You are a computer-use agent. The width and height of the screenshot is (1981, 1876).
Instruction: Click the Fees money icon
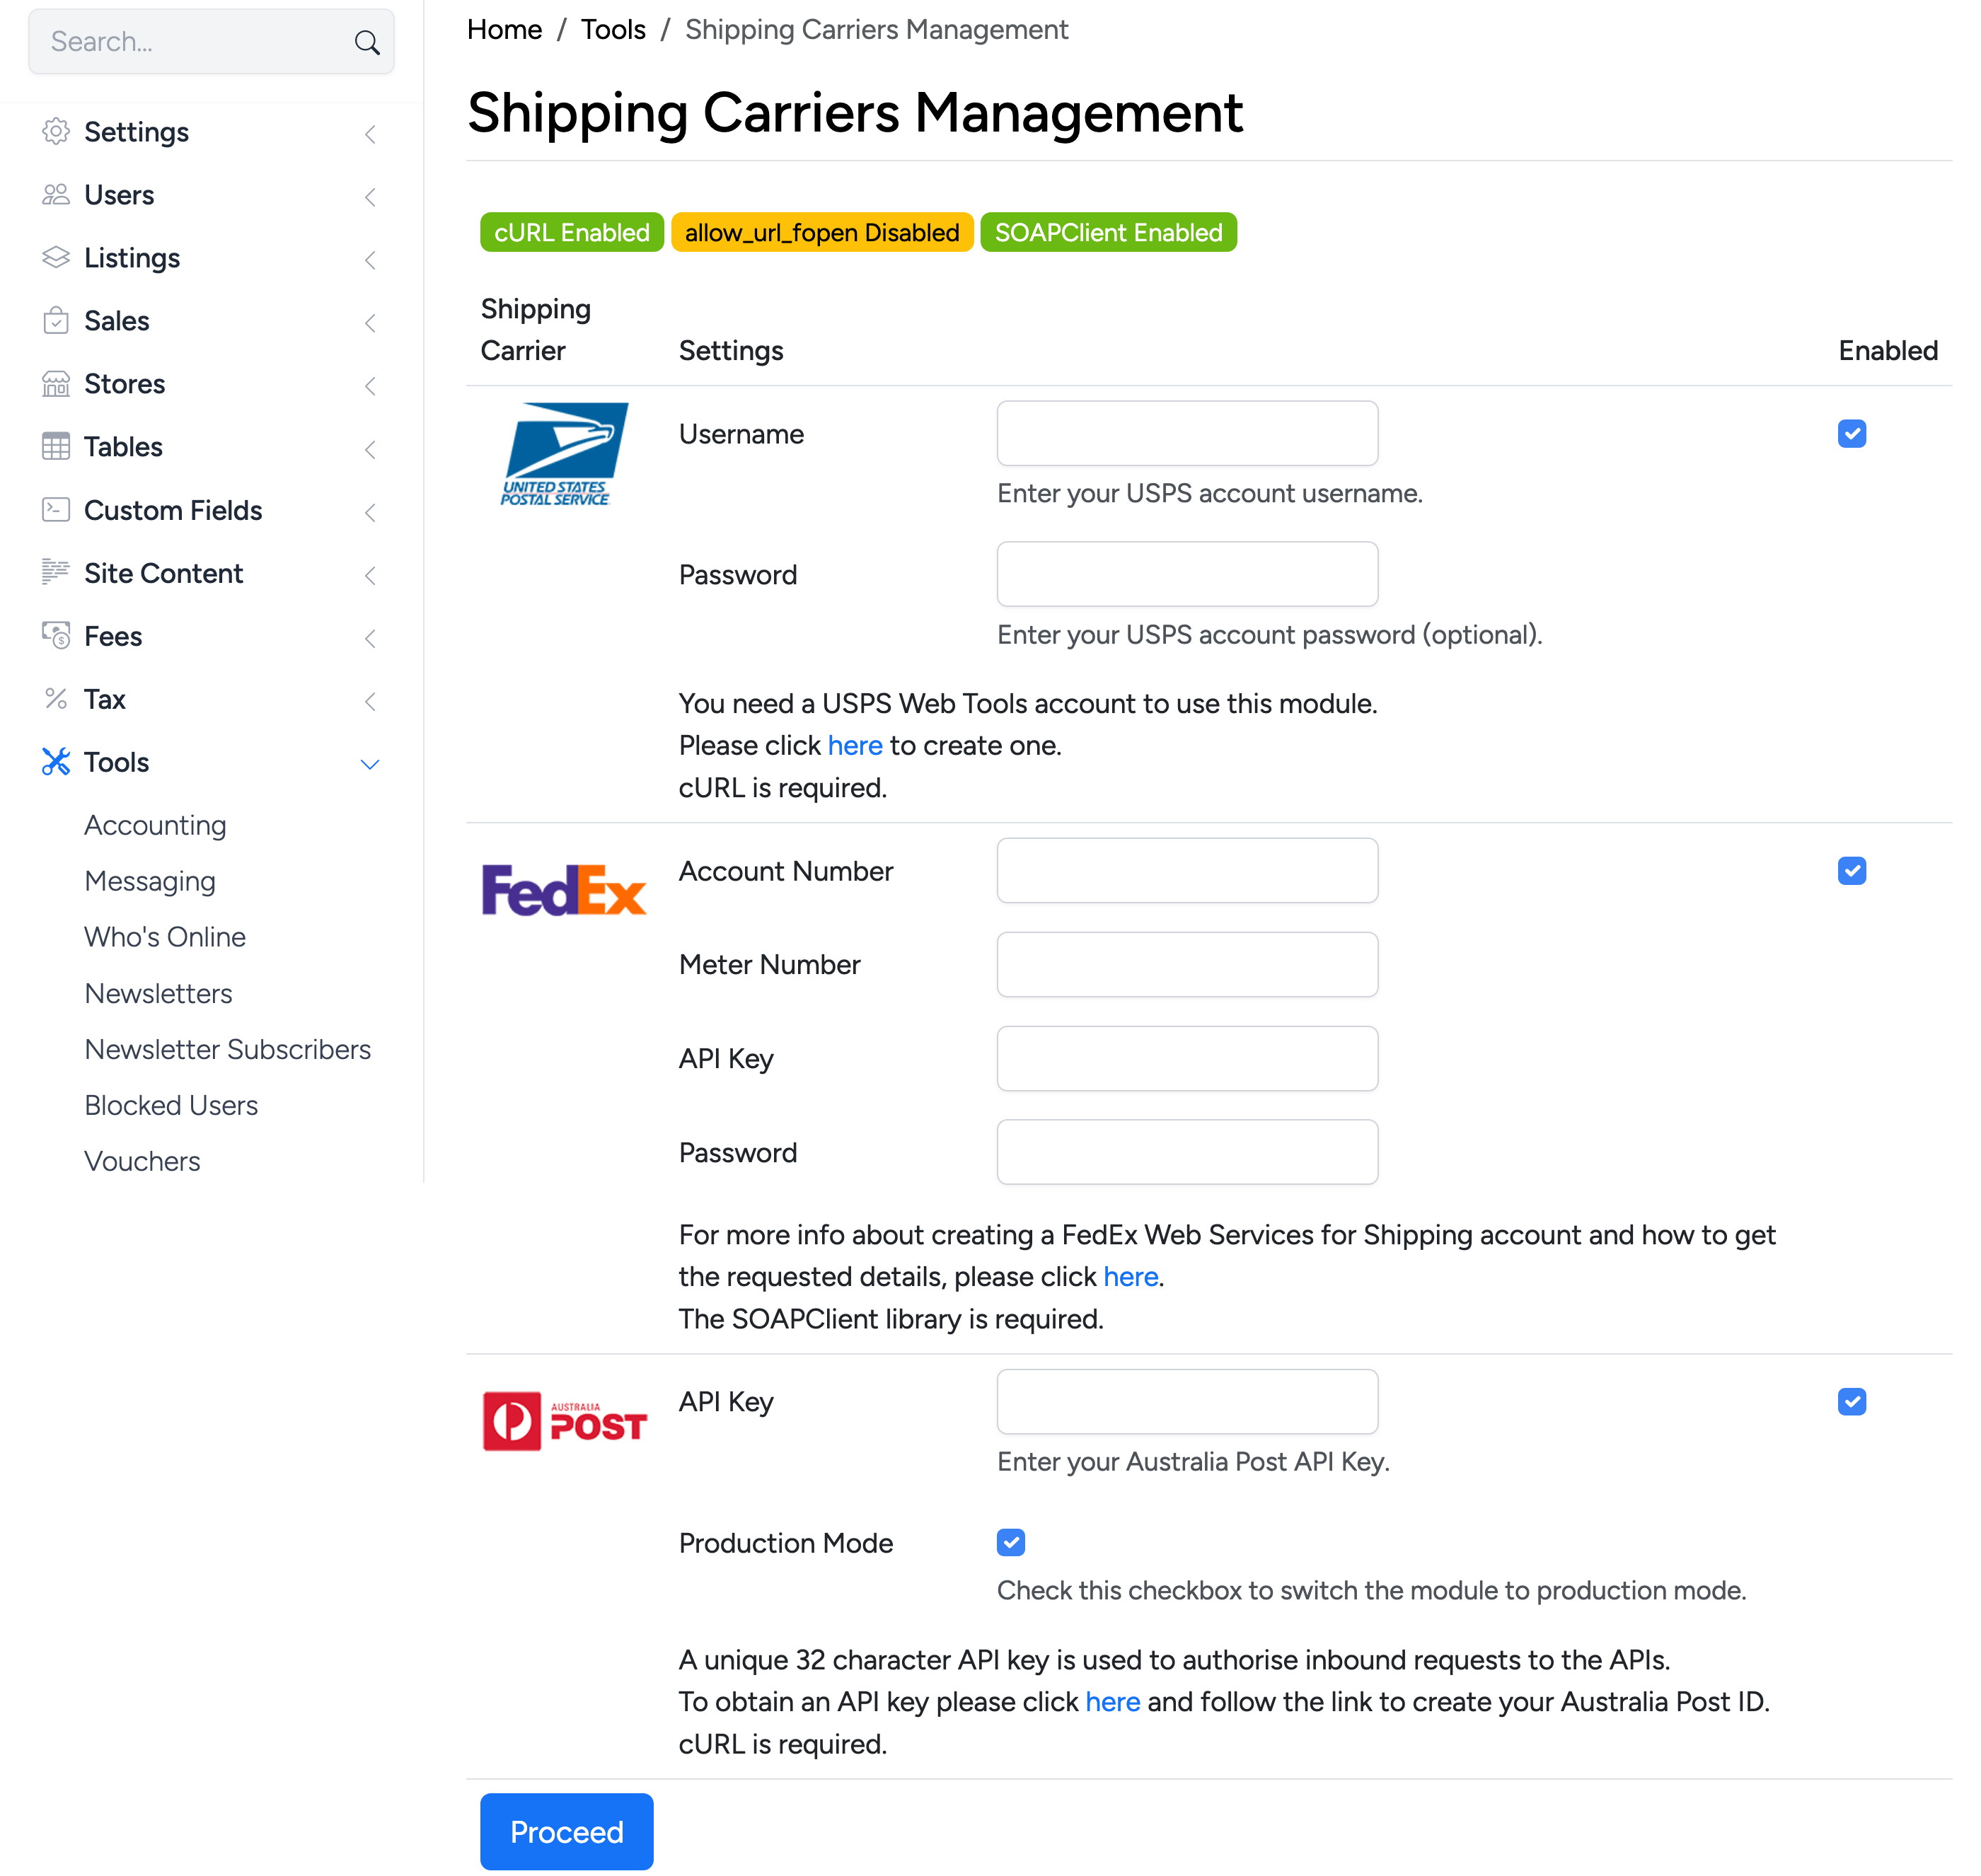click(x=56, y=636)
